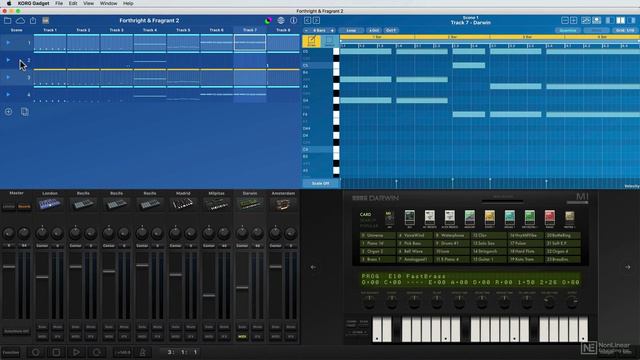Click the color wheel icon
This screenshot has width=640, height=360.
(268, 21)
